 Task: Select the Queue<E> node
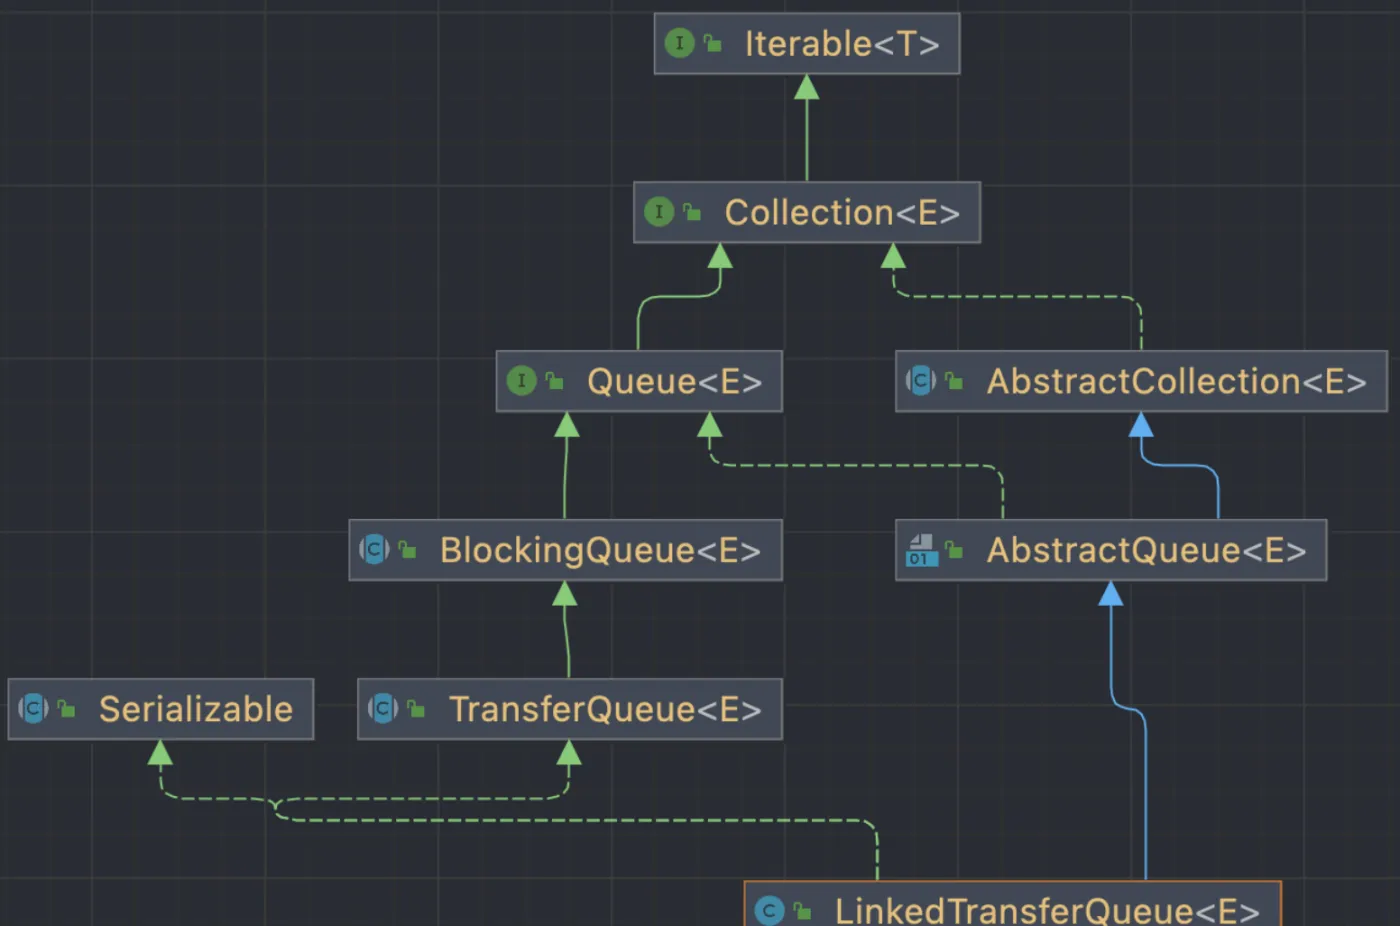coord(639,381)
